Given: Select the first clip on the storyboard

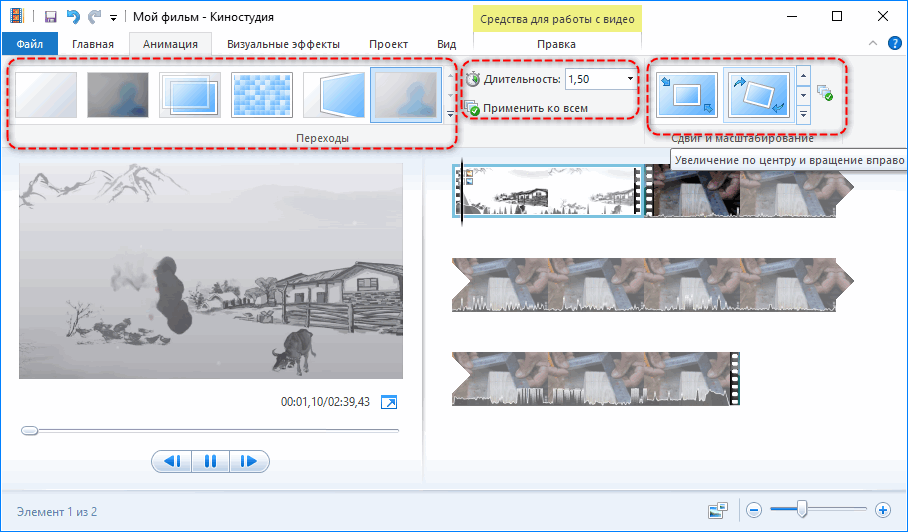Looking at the screenshot, I should [548, 190].
